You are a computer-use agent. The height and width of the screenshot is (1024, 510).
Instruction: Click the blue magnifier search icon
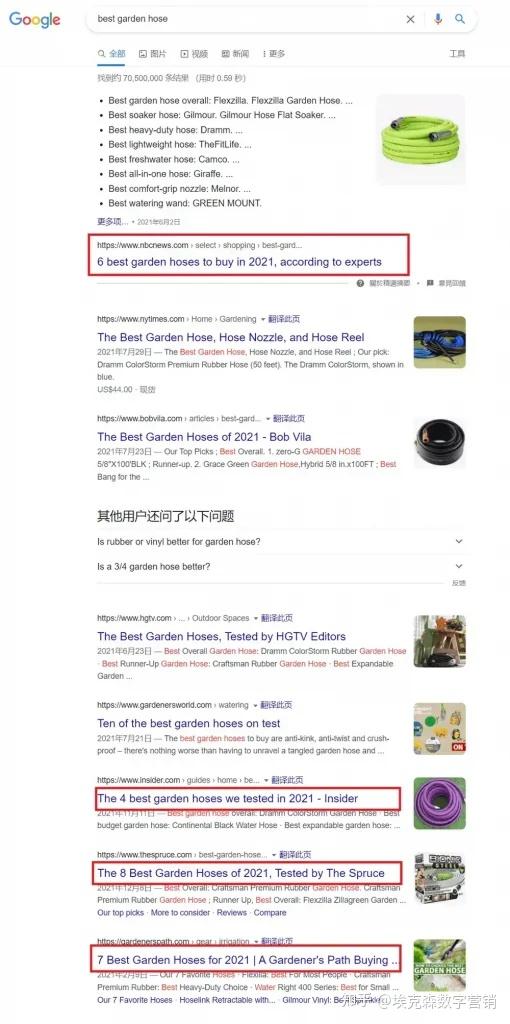coord(460,19)
